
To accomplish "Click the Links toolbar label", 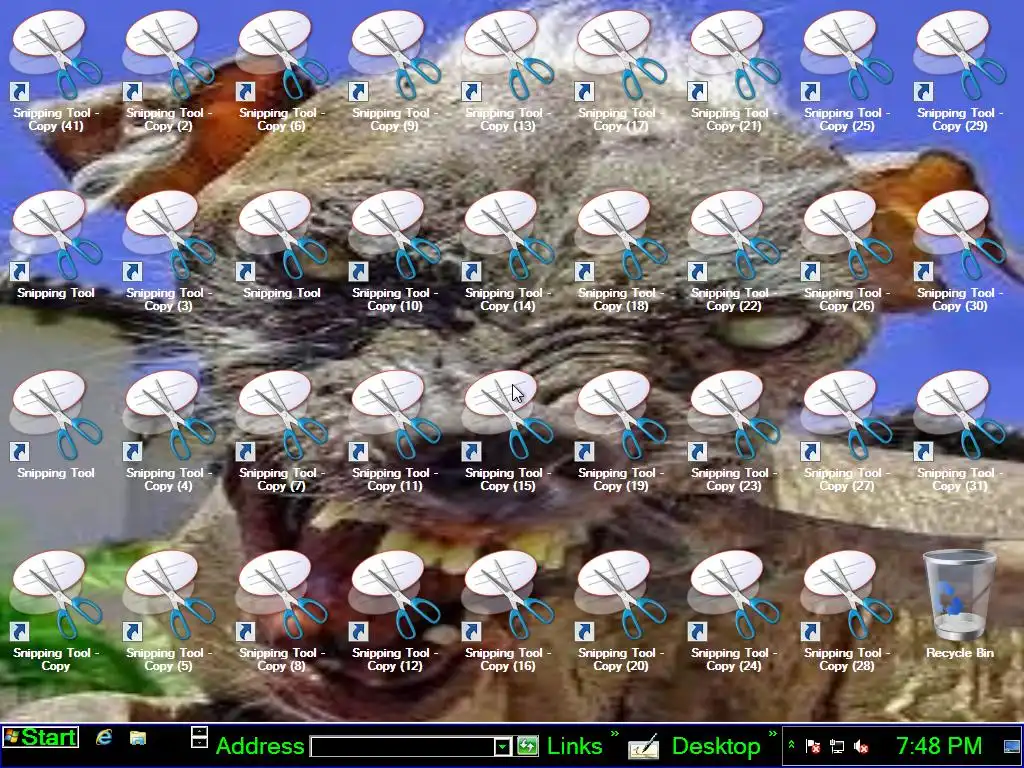I will coord(574,746).
